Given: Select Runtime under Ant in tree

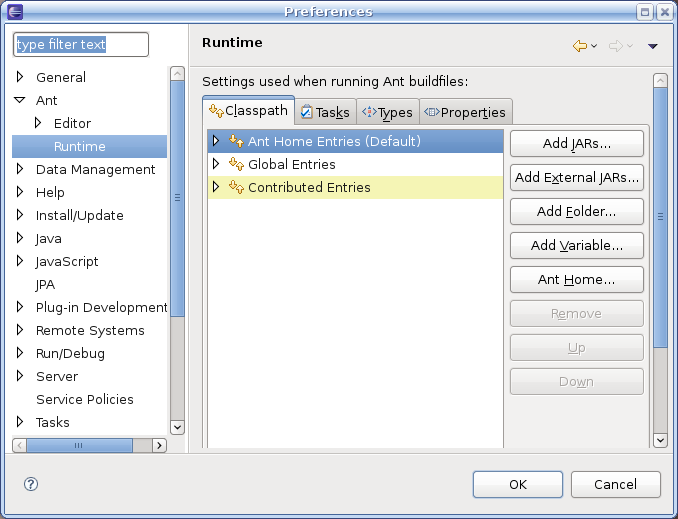Looking at the screenshot, I should point(90,146).
